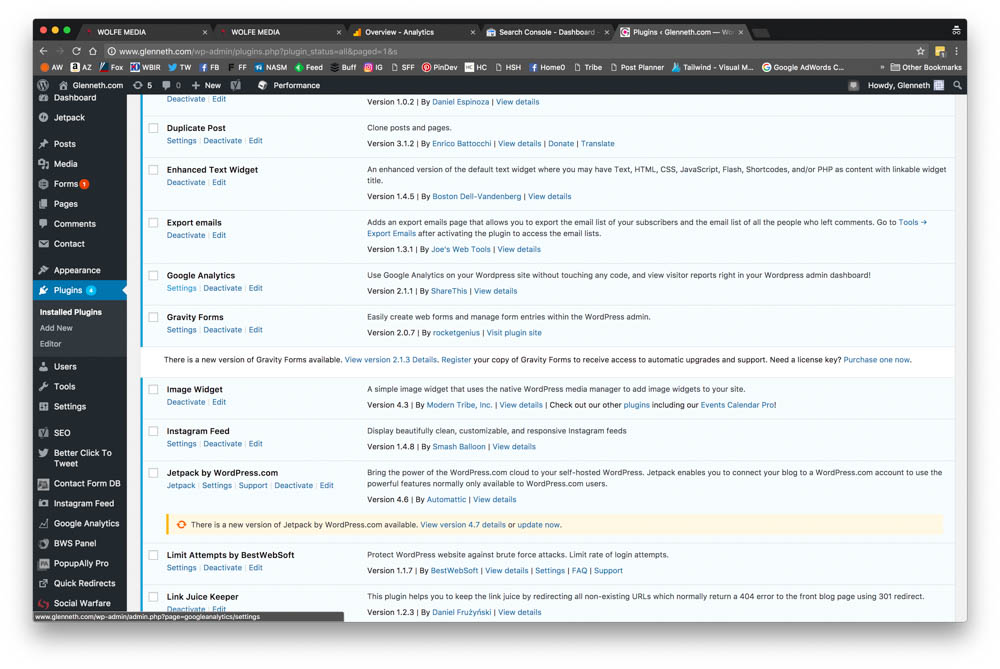Select Installed Plugins submenu item
This screenshot has height=669, width=1000.
pyautogui.click(x=71, y=312)
